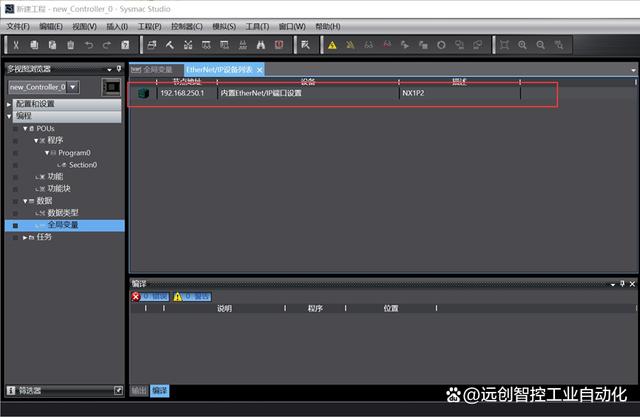Screen dimensions: 640x417
Task: Select 功能块 in the tree
Action: pyautogui.click(x=59, y=189)
